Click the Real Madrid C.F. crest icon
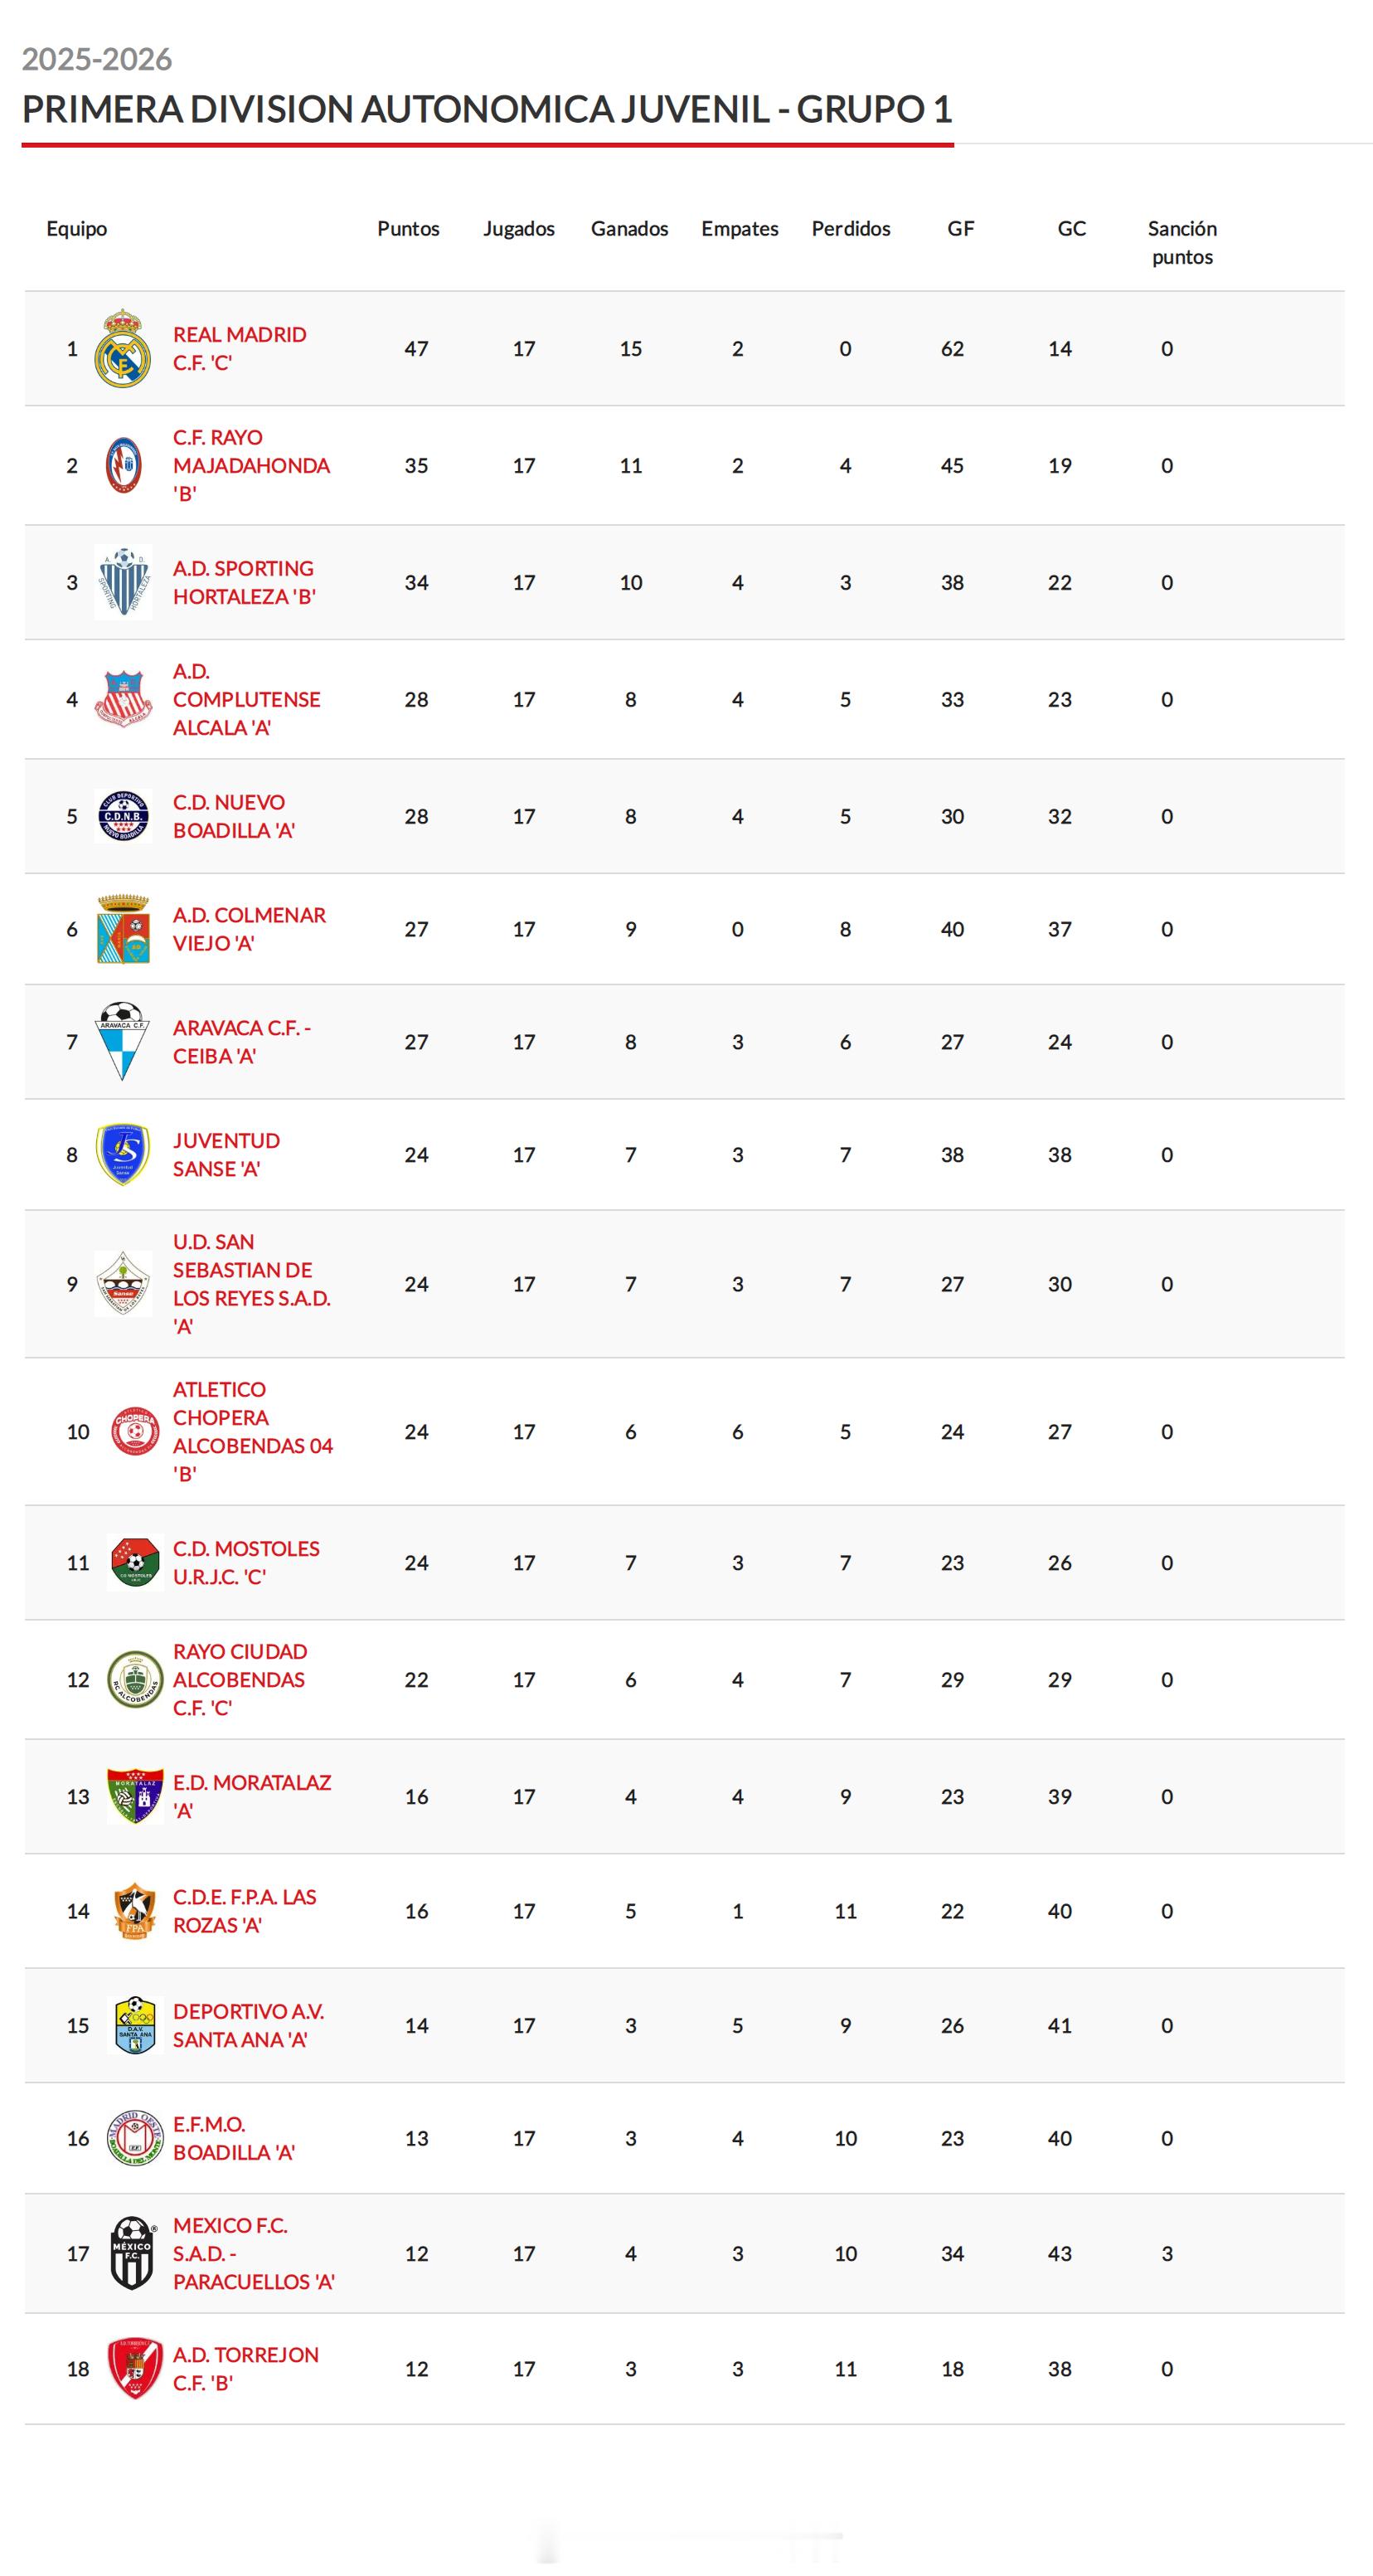 122,349
